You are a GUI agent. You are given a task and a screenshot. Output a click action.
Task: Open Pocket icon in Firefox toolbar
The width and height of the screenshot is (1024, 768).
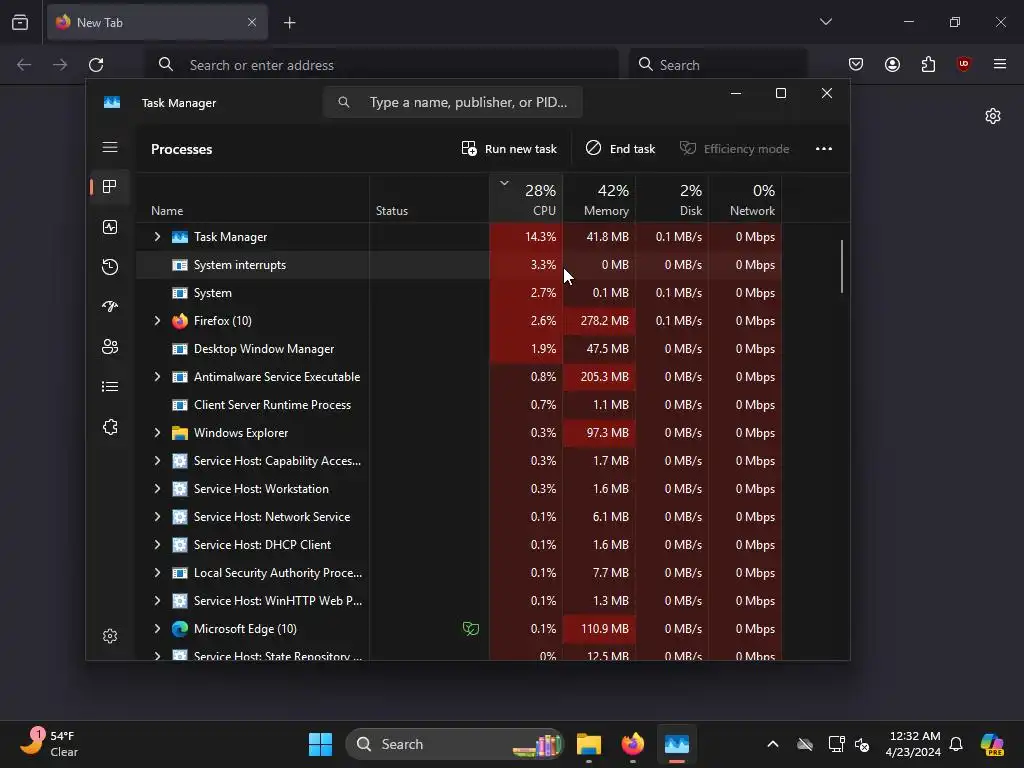coord(856,64)
